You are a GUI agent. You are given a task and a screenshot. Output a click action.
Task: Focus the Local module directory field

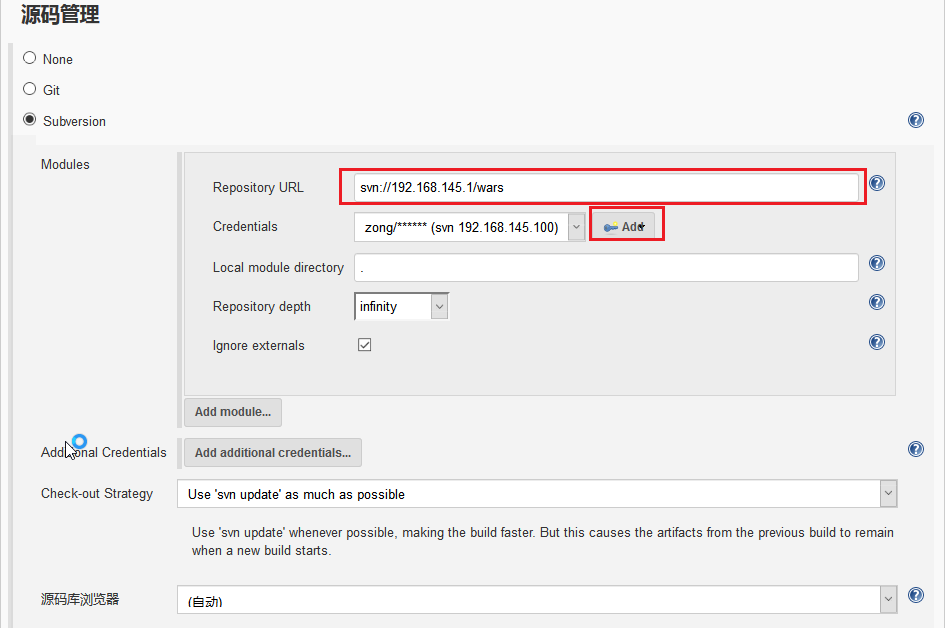coord(606,268)
